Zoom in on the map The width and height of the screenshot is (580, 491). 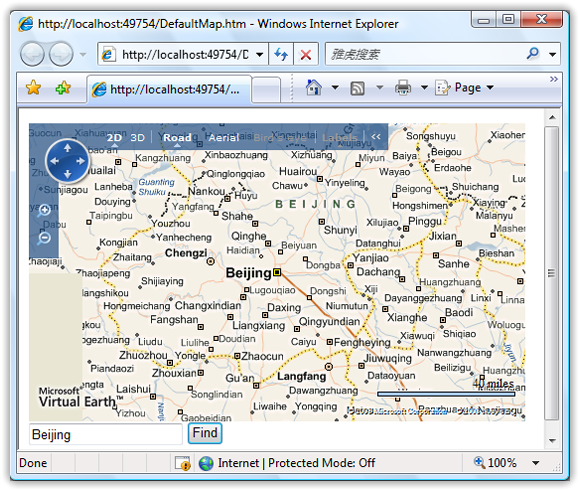[44, 211]
